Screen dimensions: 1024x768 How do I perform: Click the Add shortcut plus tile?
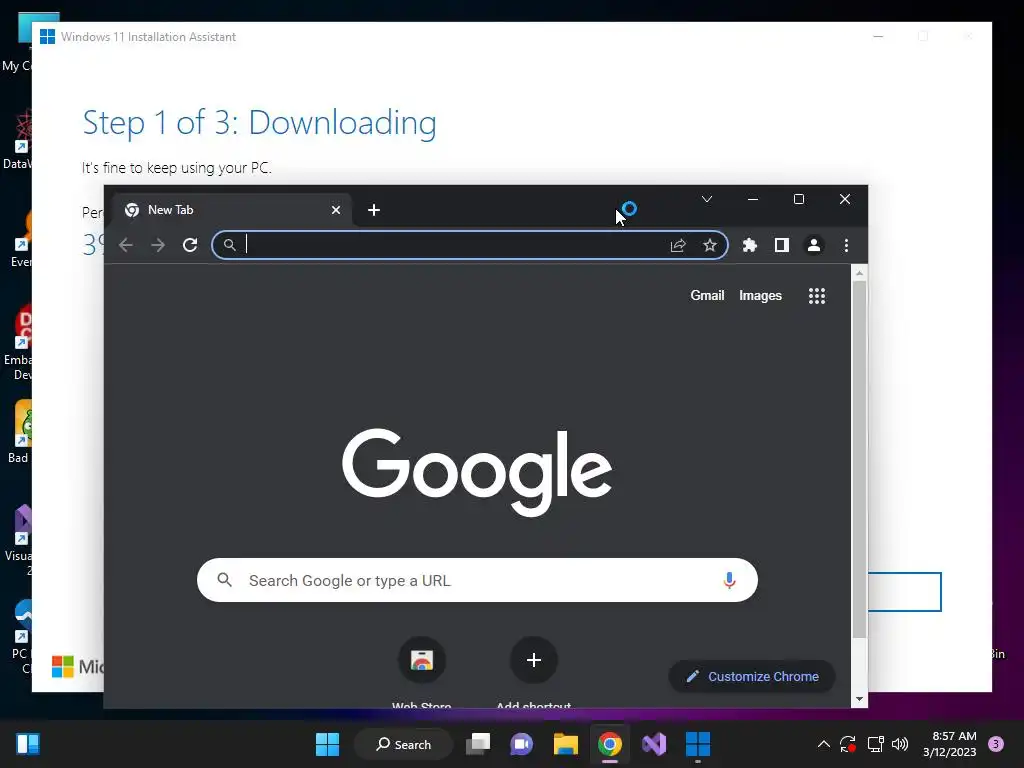click(x=534, y=660)
